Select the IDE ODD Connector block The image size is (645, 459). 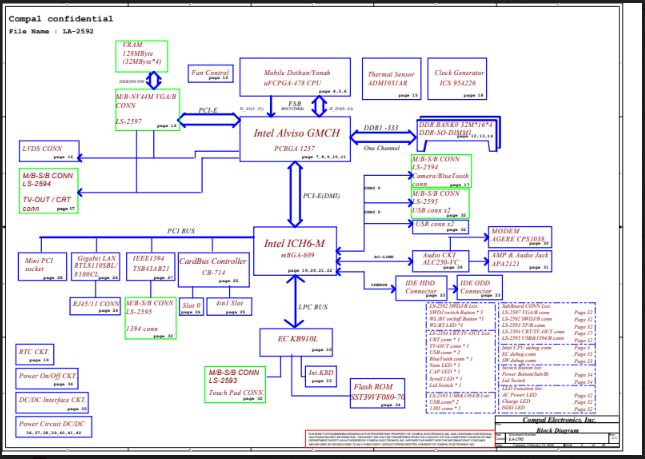[480, 287]
